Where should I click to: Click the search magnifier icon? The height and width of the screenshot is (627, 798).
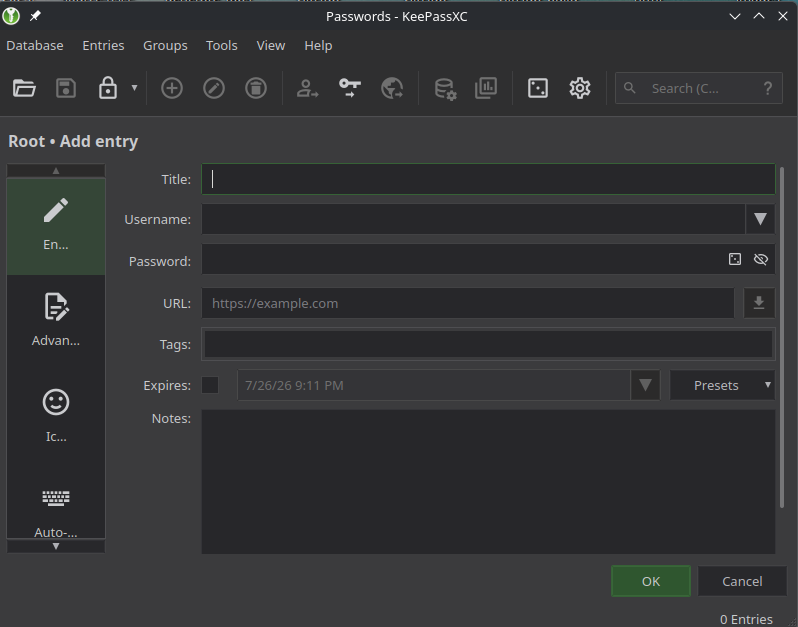tap(630, 88)
